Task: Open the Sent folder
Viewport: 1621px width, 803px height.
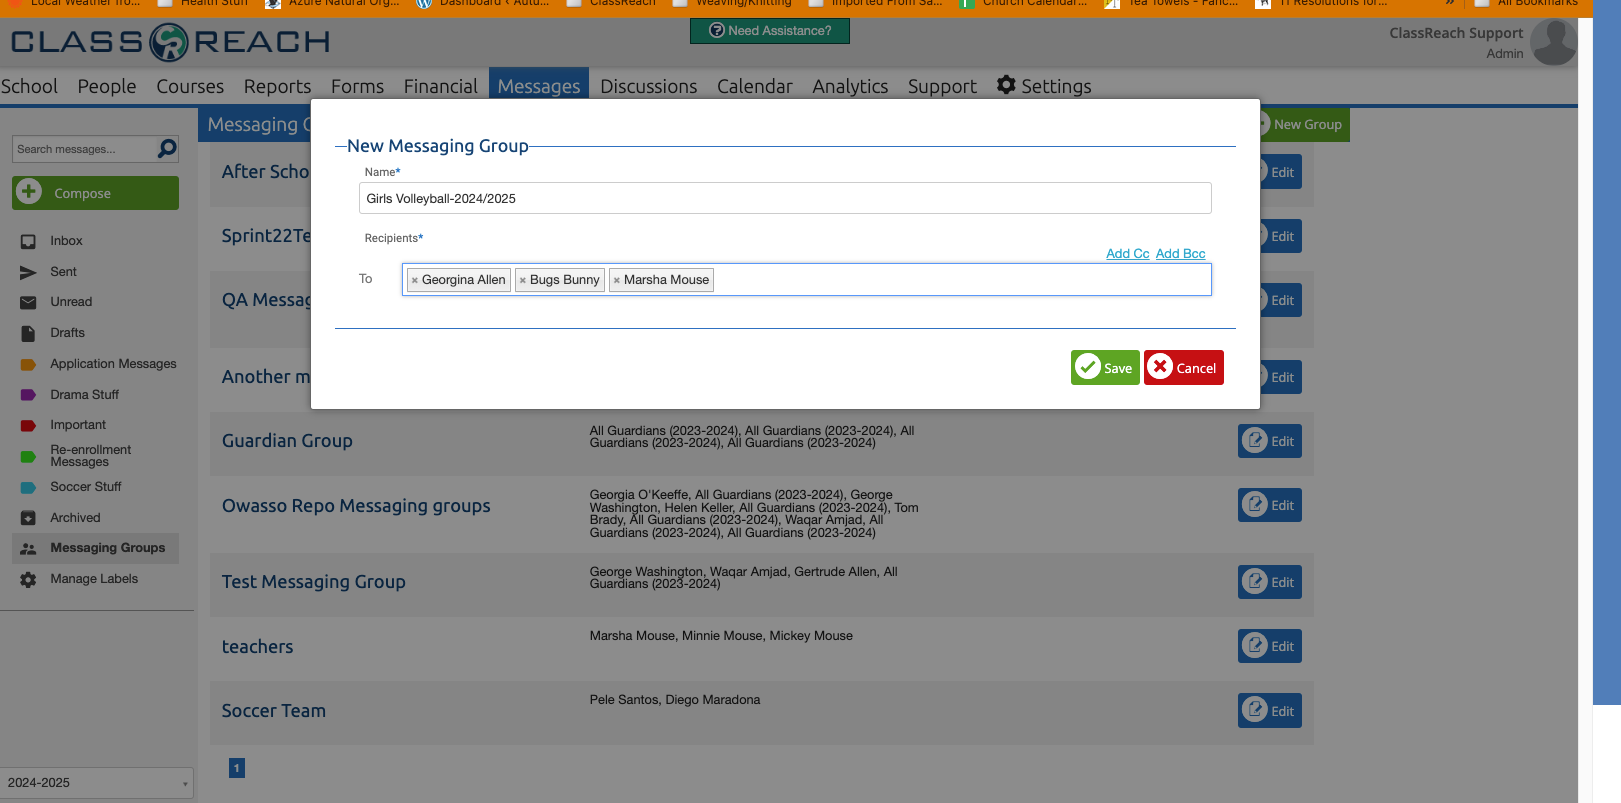Action: coord(63,272)
